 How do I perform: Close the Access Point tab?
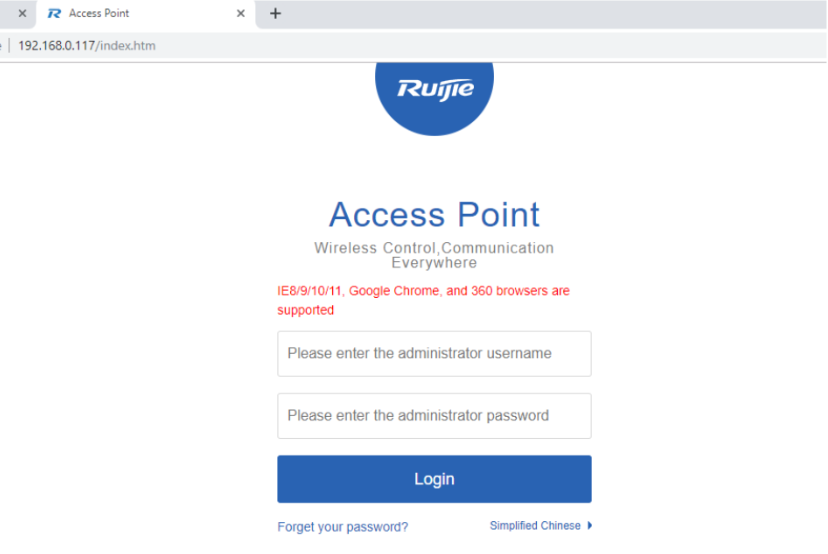[x=240, y=14]
